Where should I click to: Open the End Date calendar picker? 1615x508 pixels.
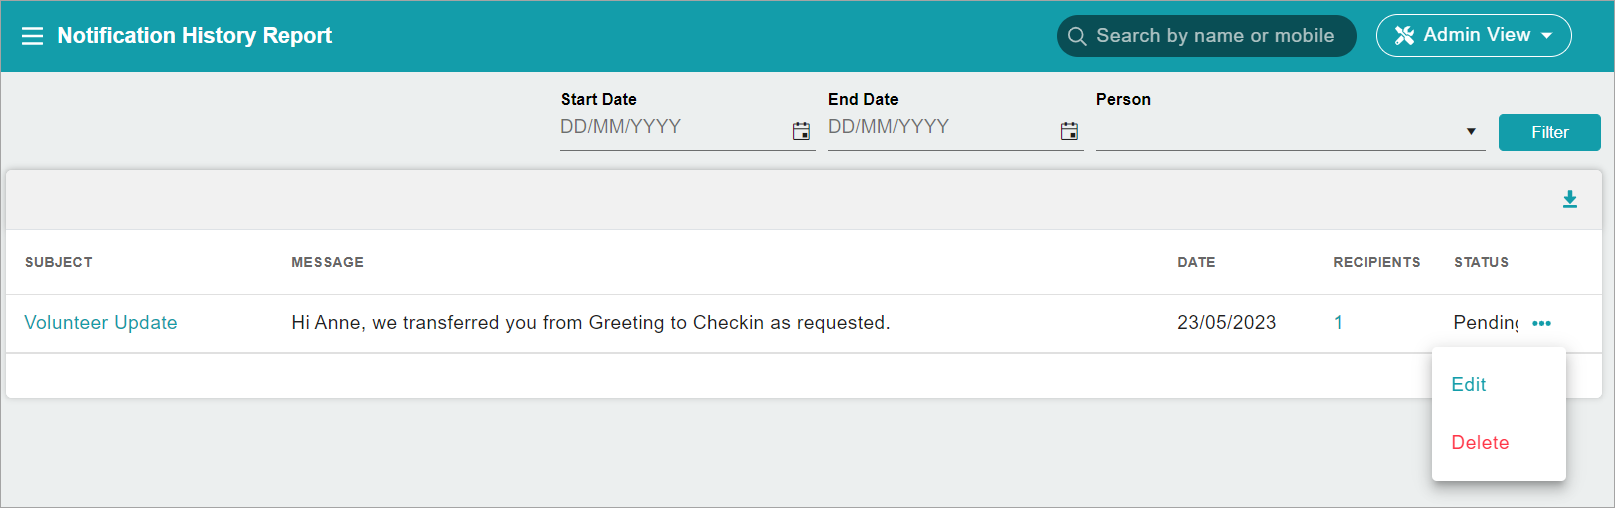click(x=1069, y=131)
